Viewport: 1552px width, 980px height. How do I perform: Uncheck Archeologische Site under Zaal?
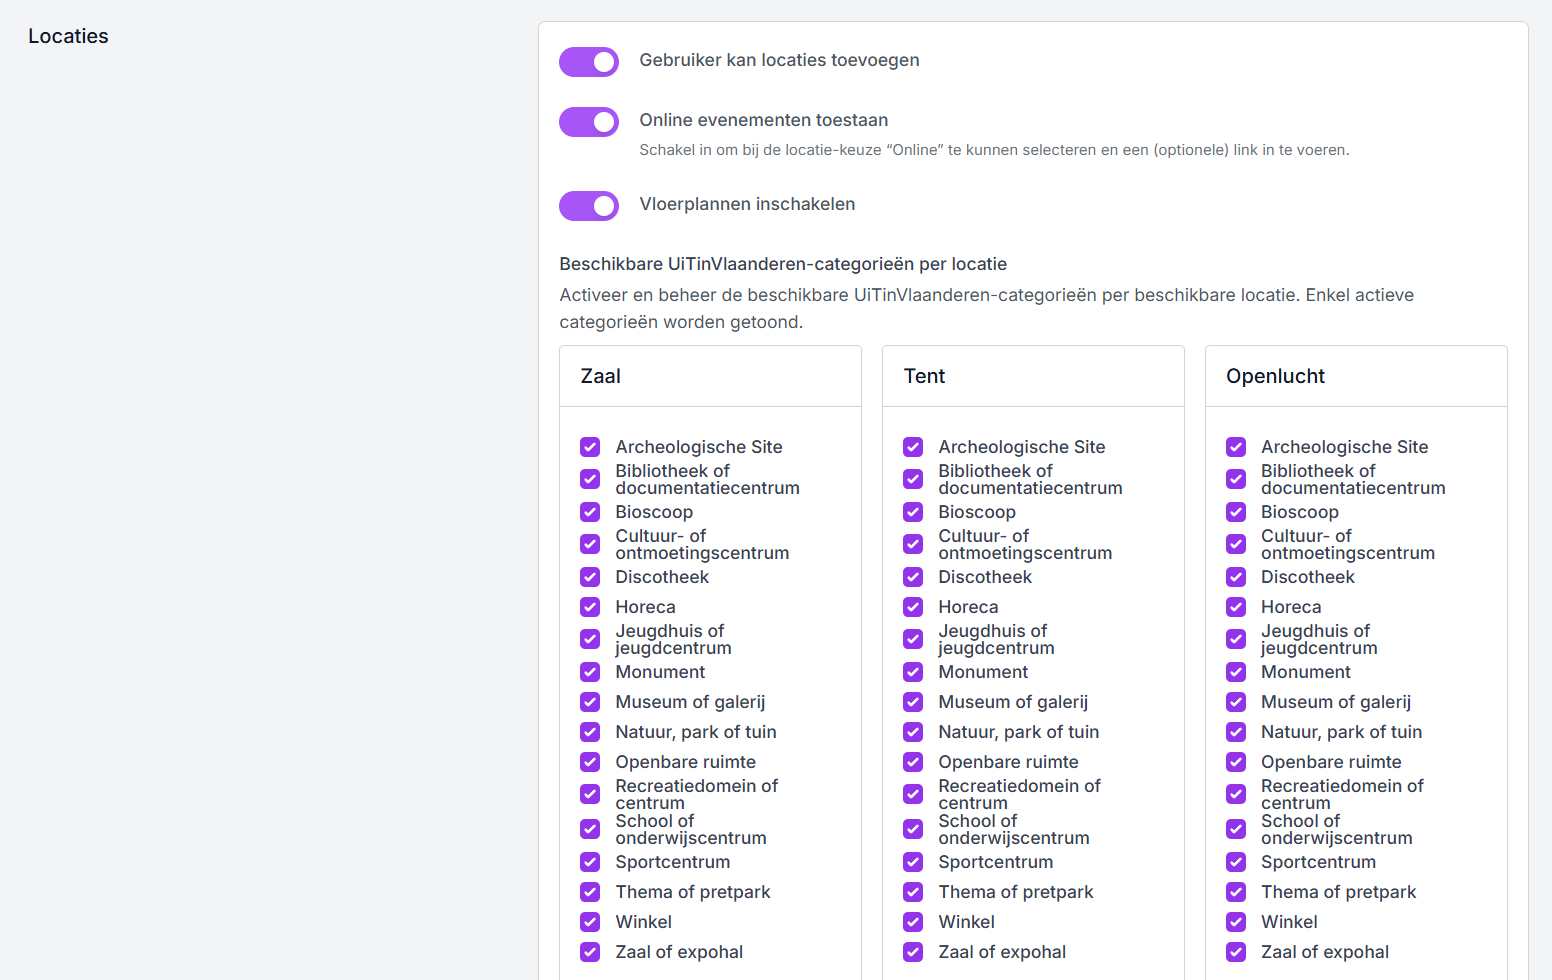(590, 447)
